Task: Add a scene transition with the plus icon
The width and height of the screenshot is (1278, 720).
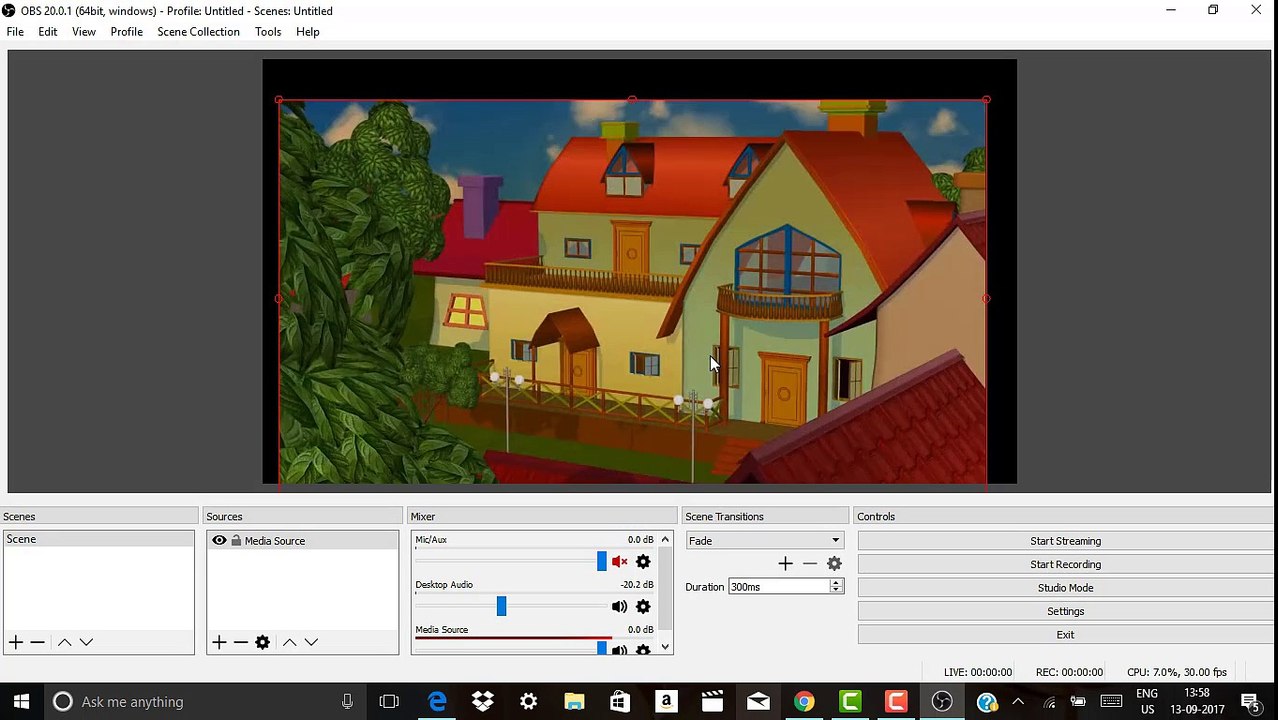Action: click(x=785, y=564)
